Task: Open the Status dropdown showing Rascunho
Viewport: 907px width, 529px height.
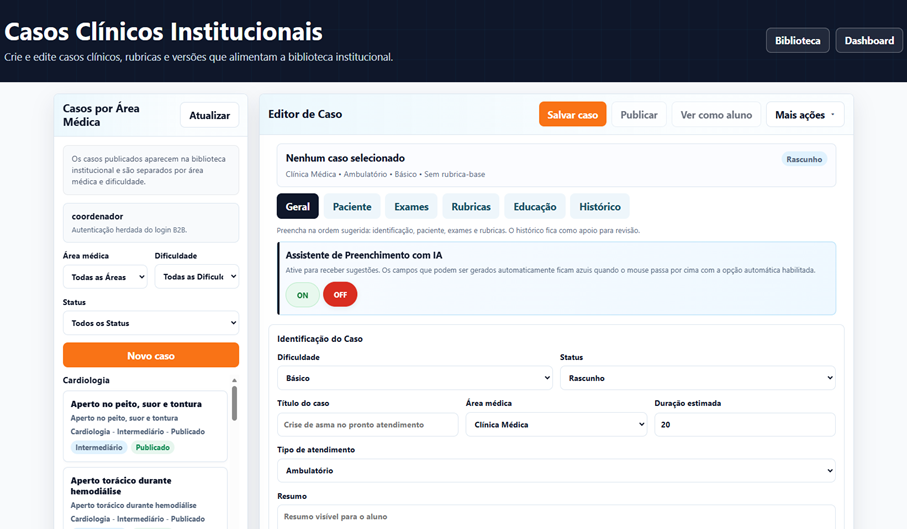Action: tap(698, 378)
